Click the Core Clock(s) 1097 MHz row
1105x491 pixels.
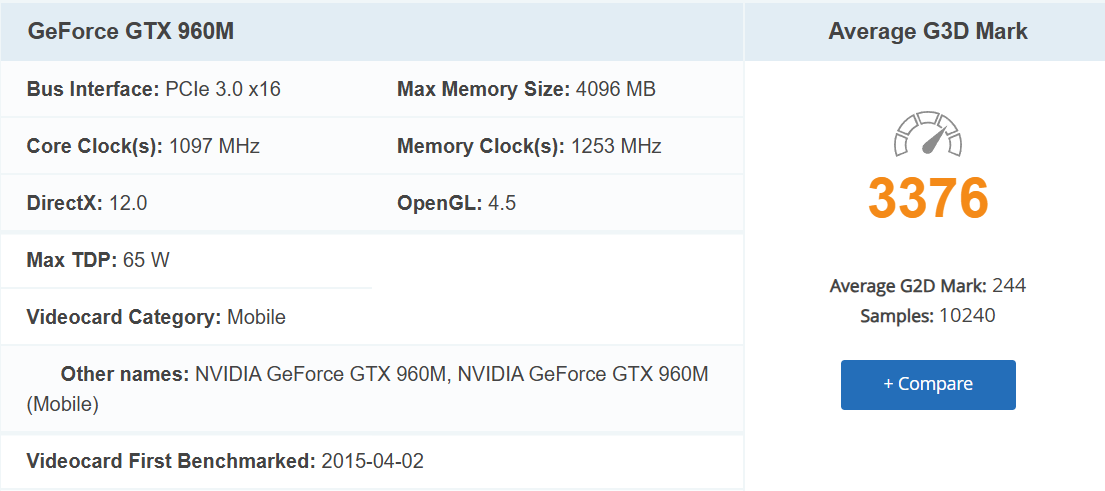click(x=143, y=146)
